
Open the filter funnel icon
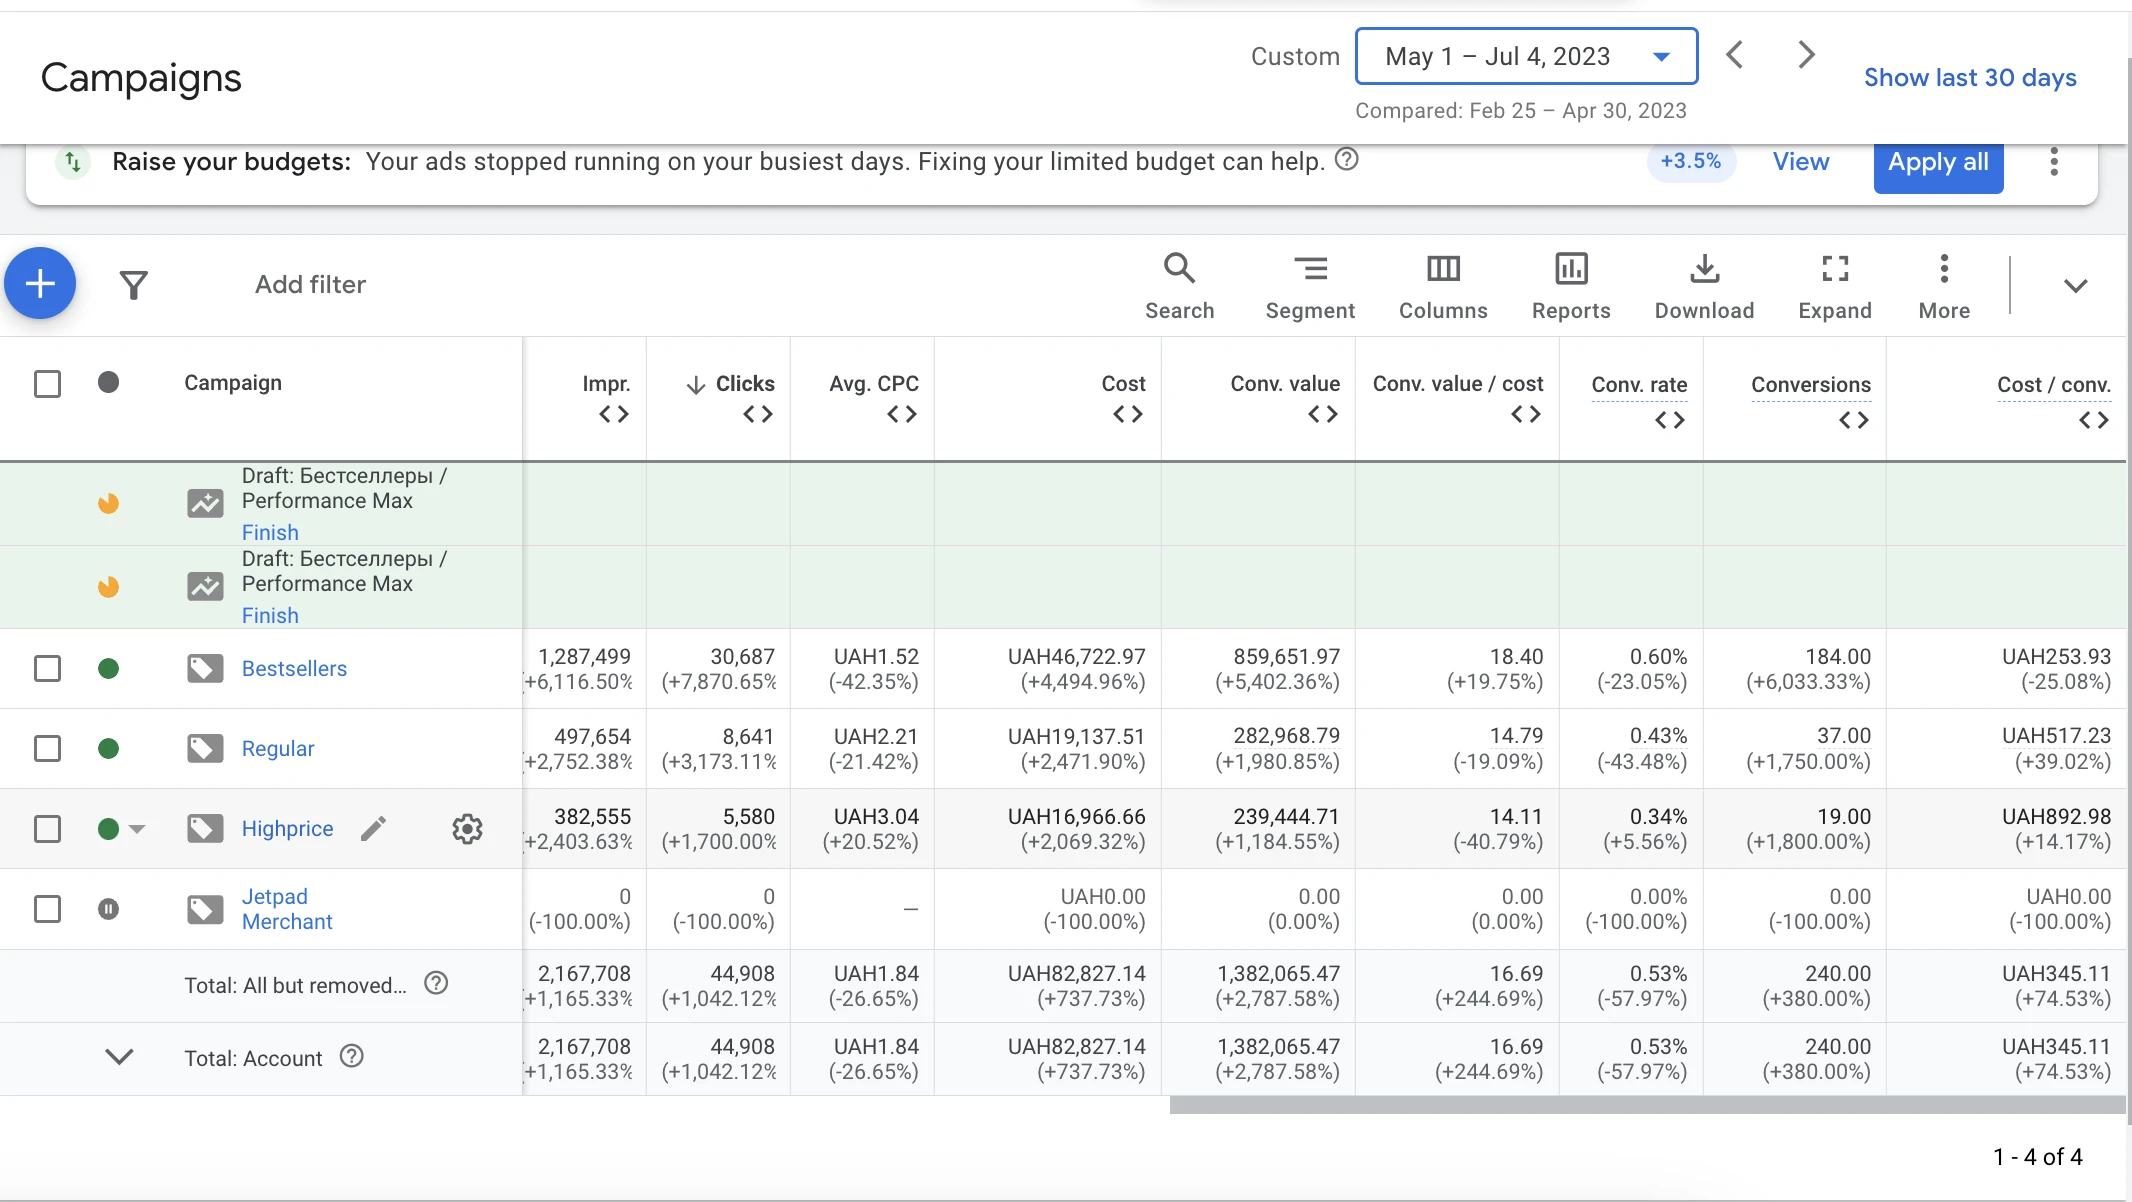click(x=133, y=285)
